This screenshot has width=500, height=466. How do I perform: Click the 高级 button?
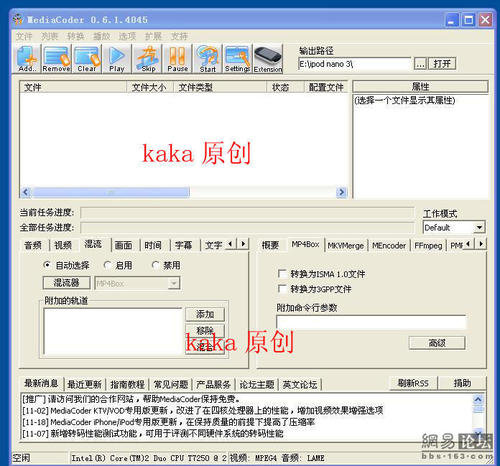[x=437, y=343]
